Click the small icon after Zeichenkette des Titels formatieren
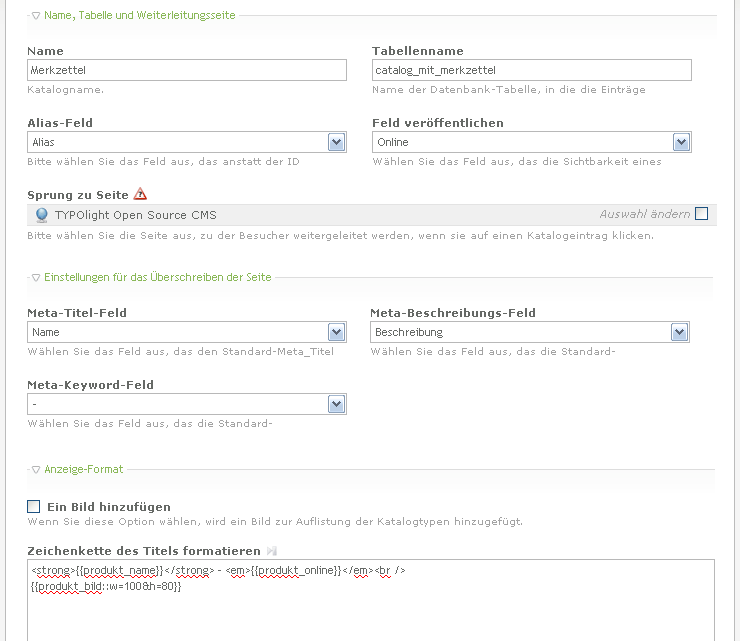The width and height of the screenshot is (740, 641). pyautogui.click(x=271, y=551)
